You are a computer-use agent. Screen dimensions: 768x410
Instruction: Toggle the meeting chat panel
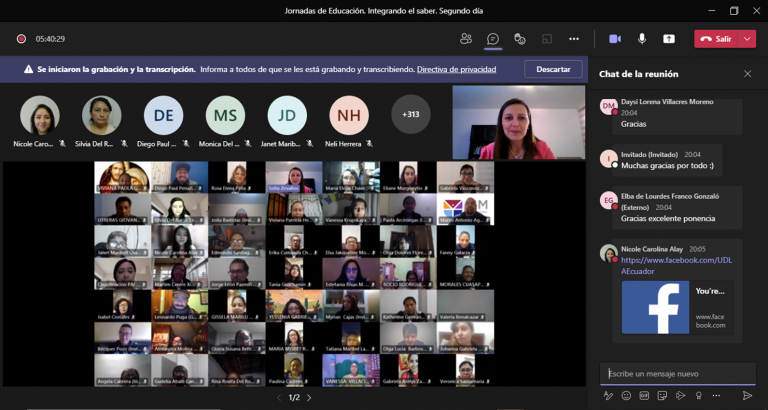[x=493, y=39]
